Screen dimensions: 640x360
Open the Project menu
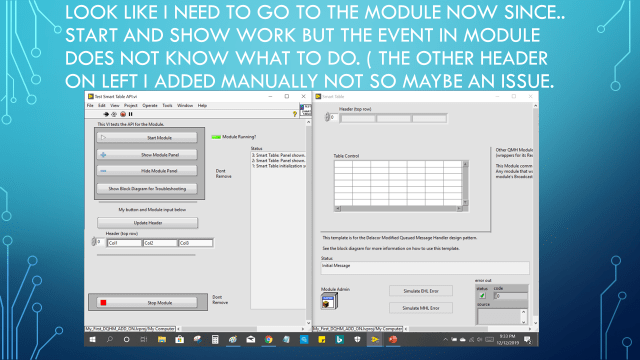[x=131, y=106]
